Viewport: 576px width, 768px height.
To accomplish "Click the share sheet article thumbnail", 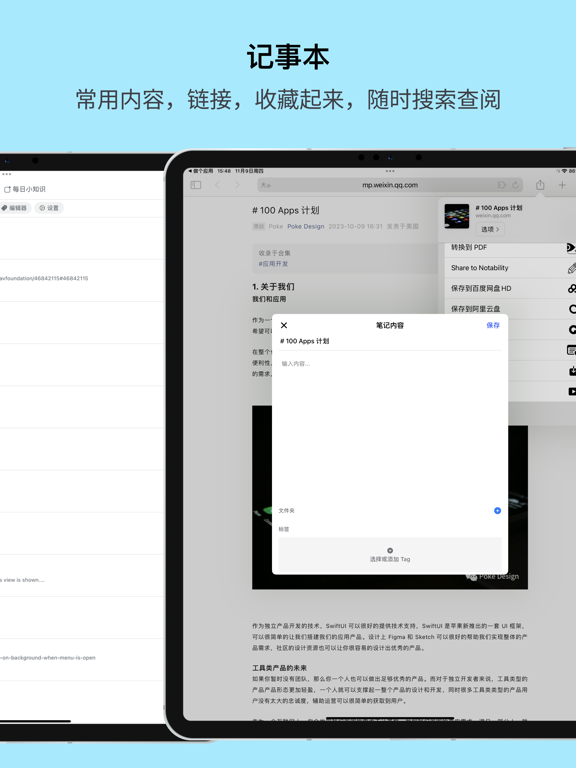I will tap(456, 216).
